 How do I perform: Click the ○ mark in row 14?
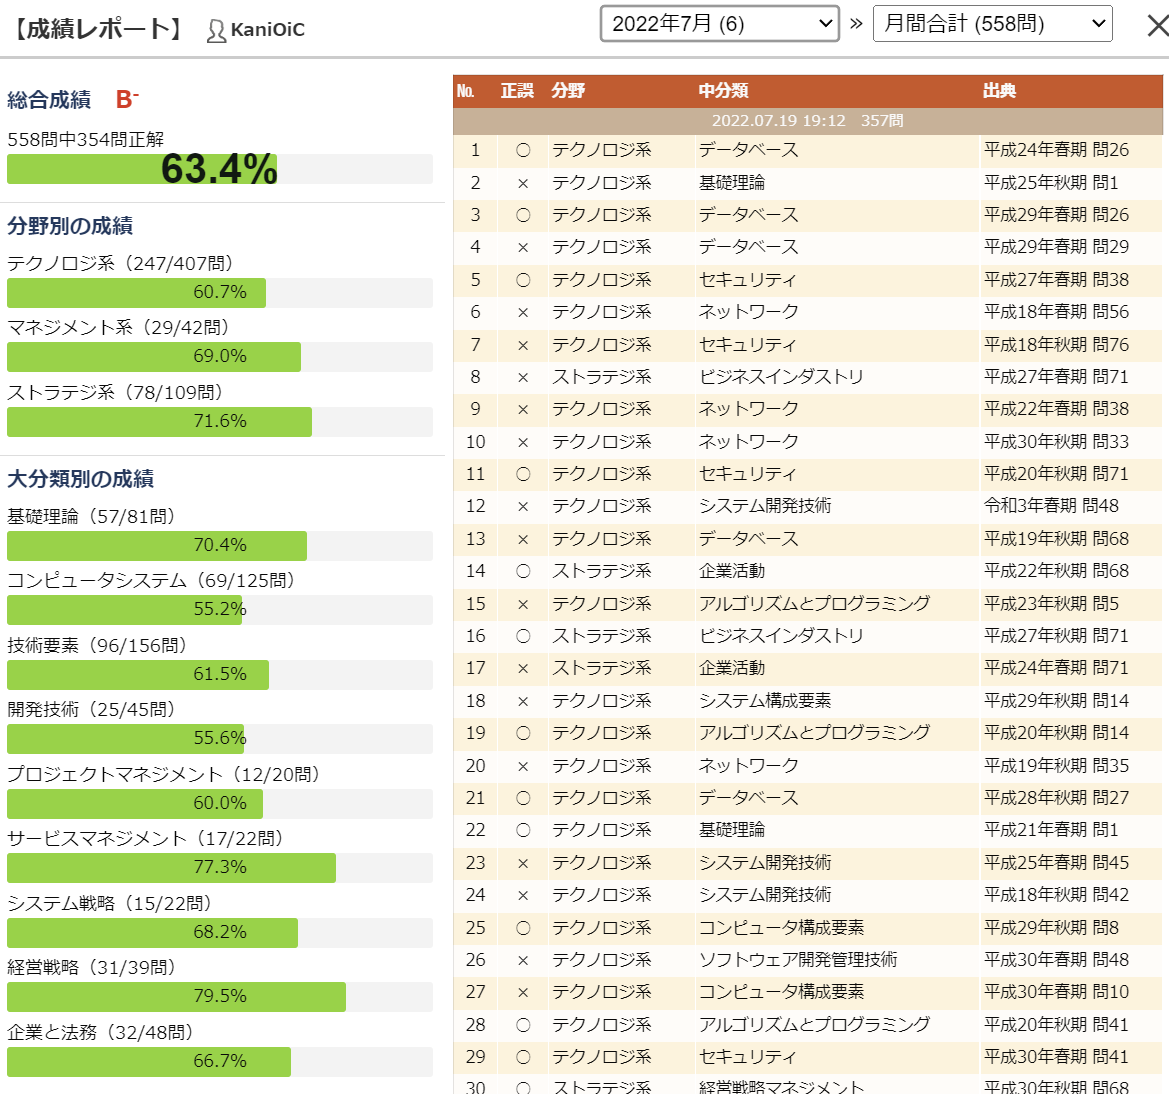[523, 570]
